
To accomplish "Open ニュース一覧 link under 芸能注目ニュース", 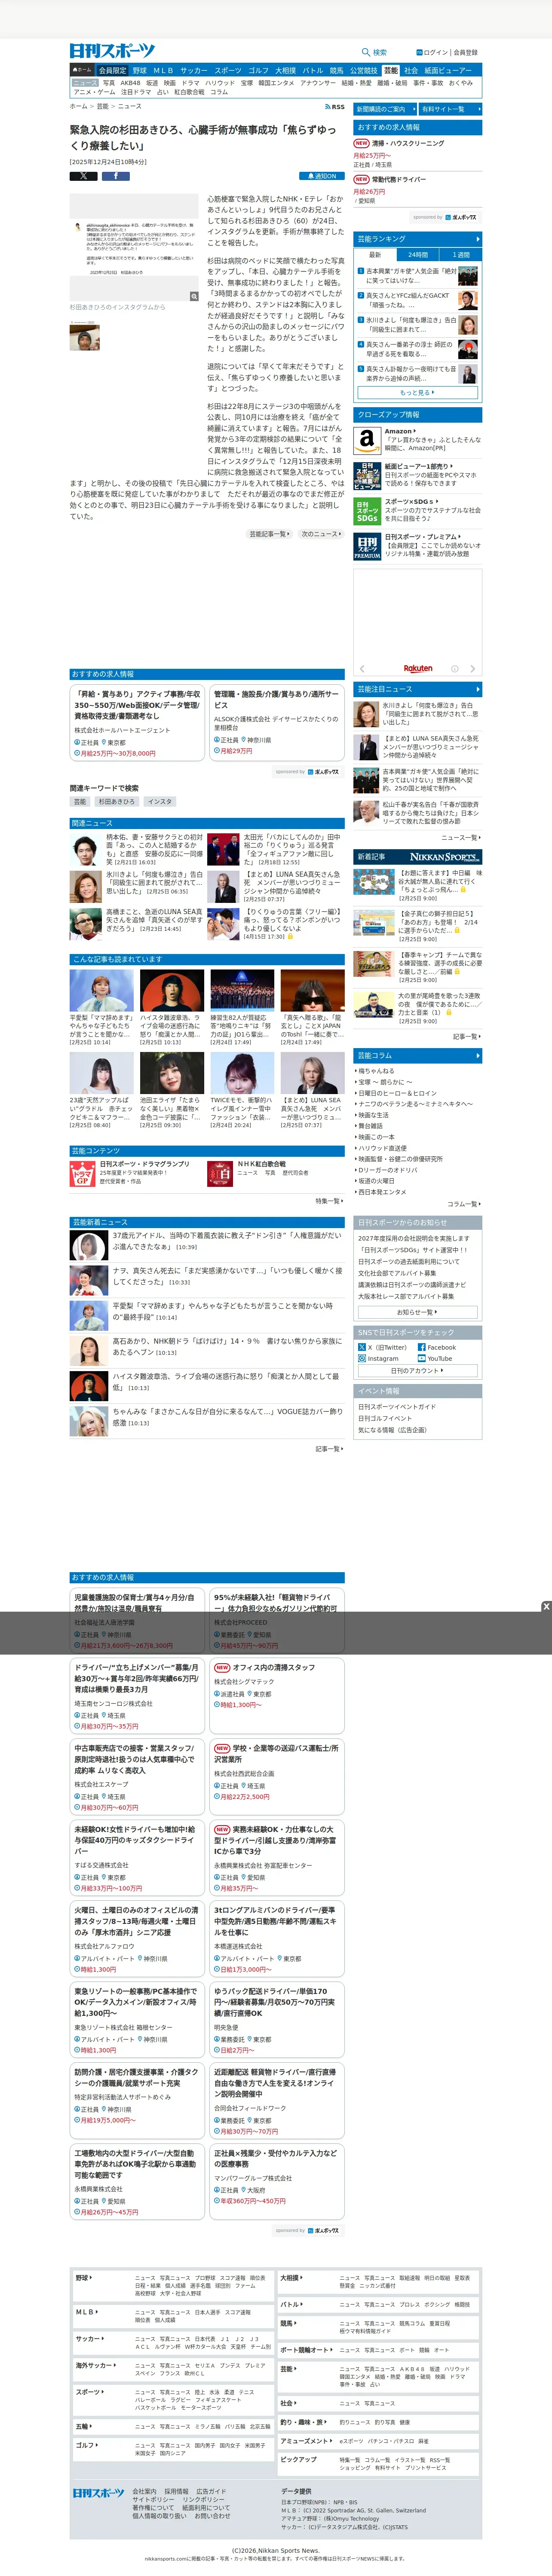I will click(461, 838).
